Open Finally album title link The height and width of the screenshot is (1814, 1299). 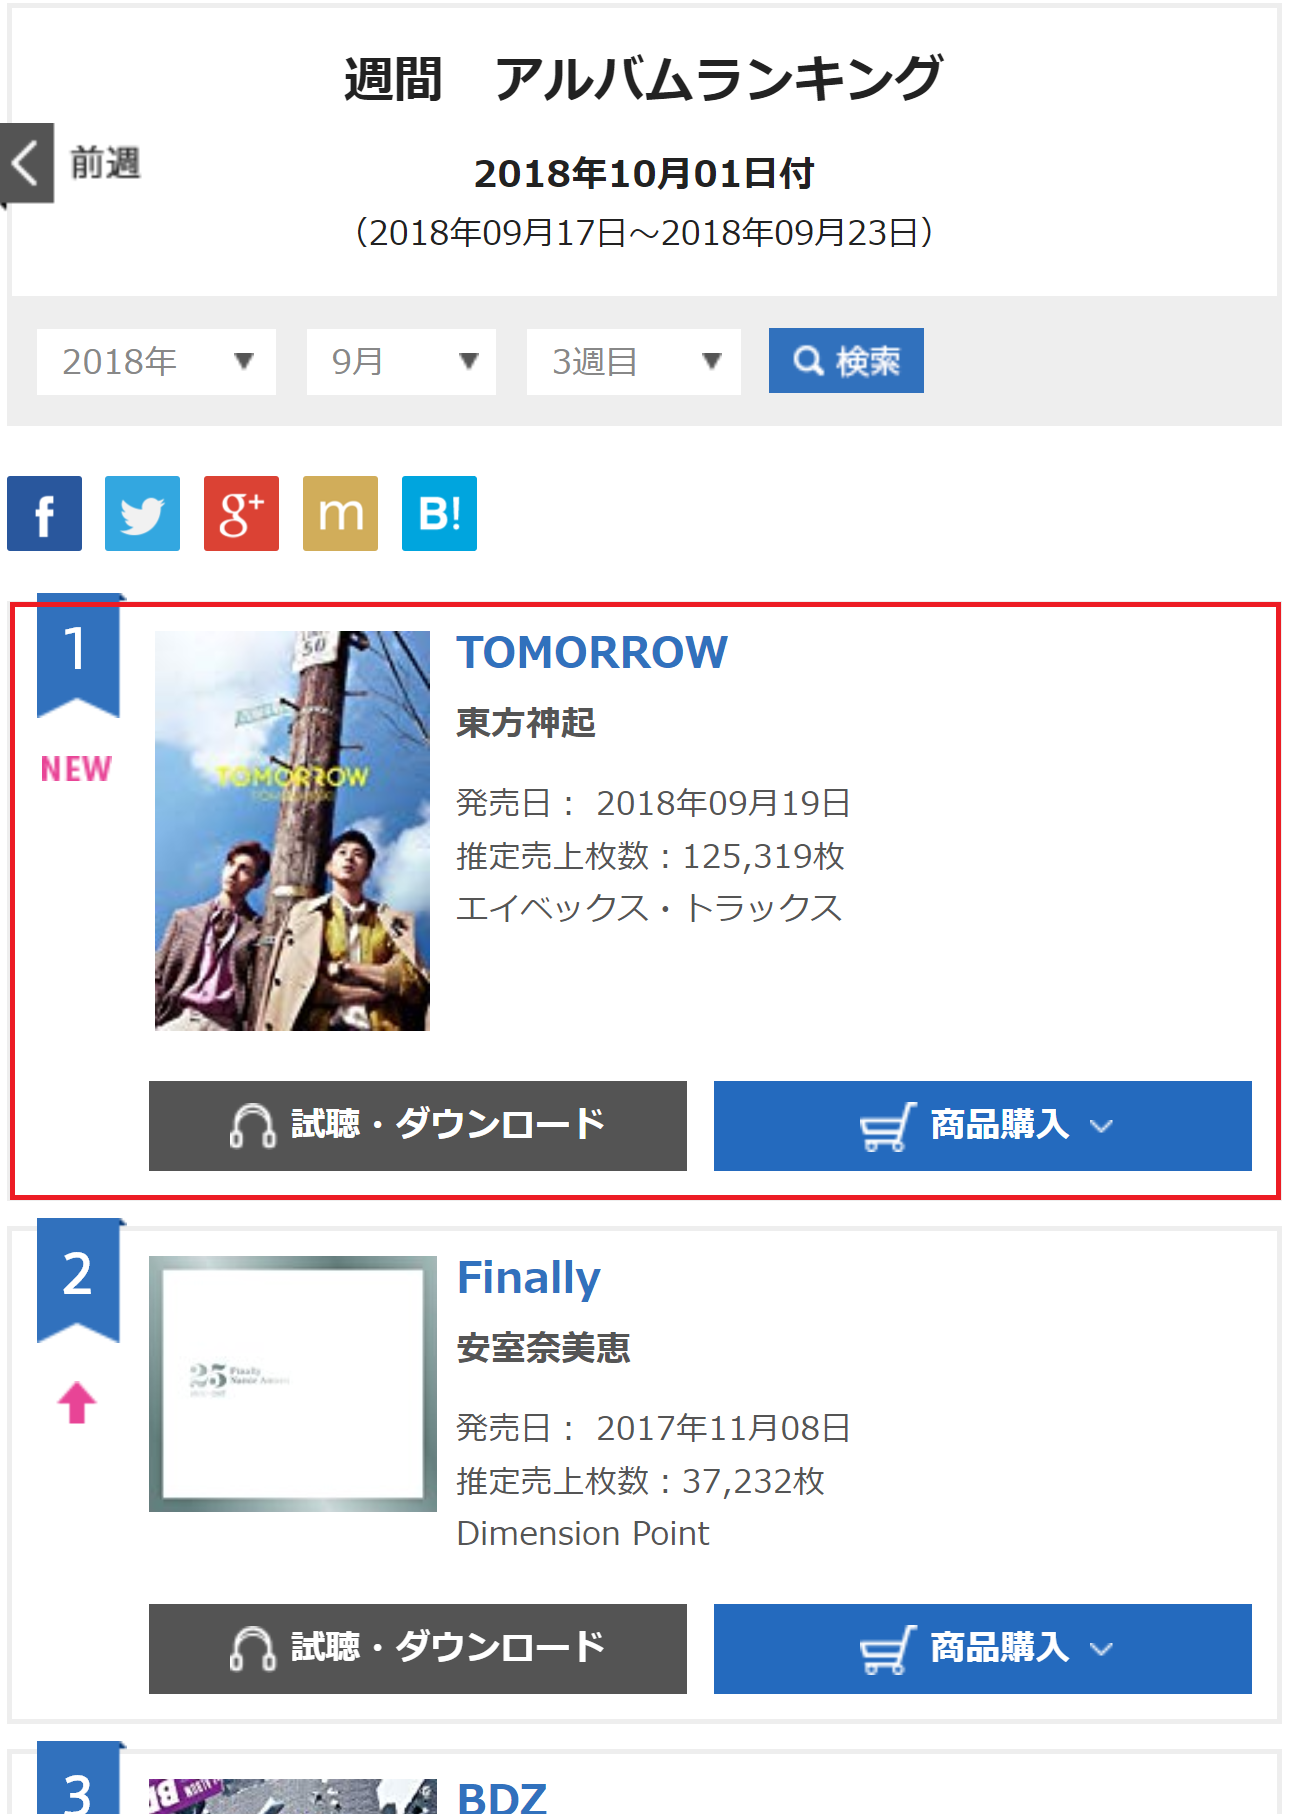[x=528, y=1278]
